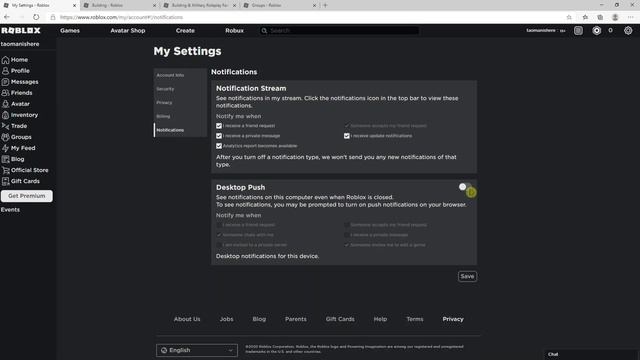640x360 pixels.
Task: Select the Notifications settings tab
Action: coord(180,130)
